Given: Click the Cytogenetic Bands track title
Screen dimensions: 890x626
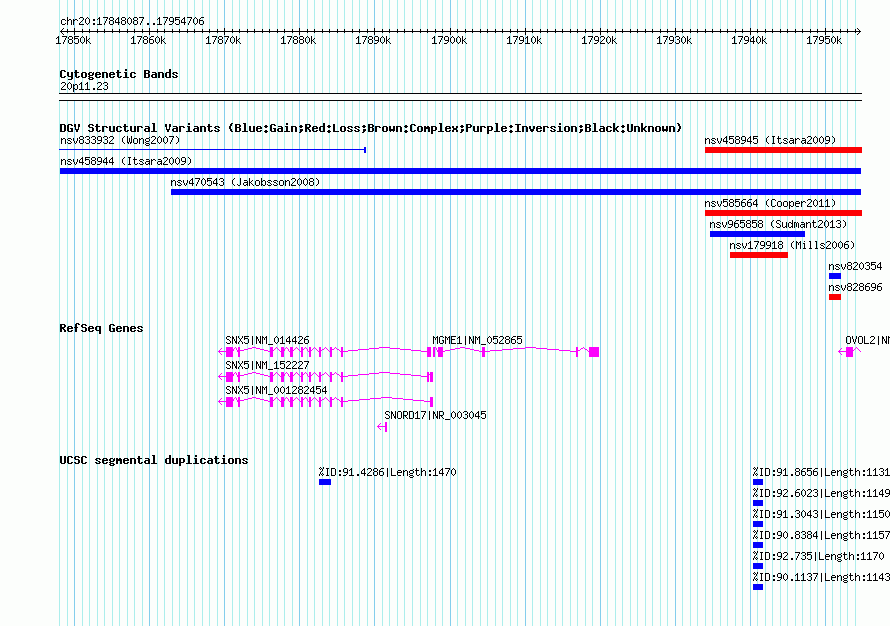Looking at the screenshot, I should (x=119, y=74).
